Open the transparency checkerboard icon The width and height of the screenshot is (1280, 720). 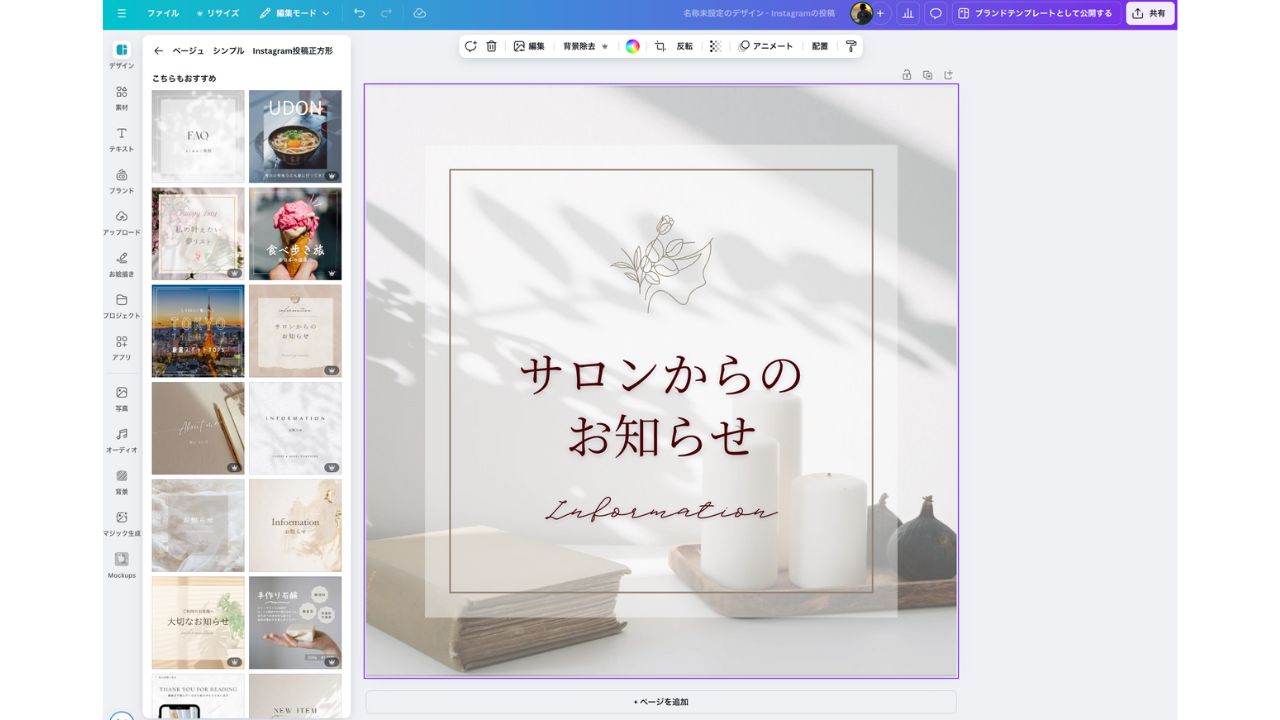(714, 46)
